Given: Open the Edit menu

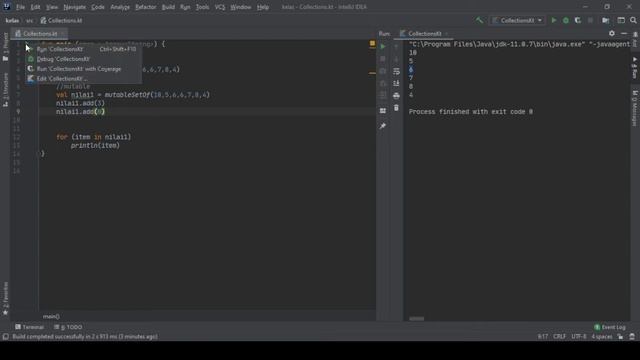Looking at the screenshot, I should point(36,7).
